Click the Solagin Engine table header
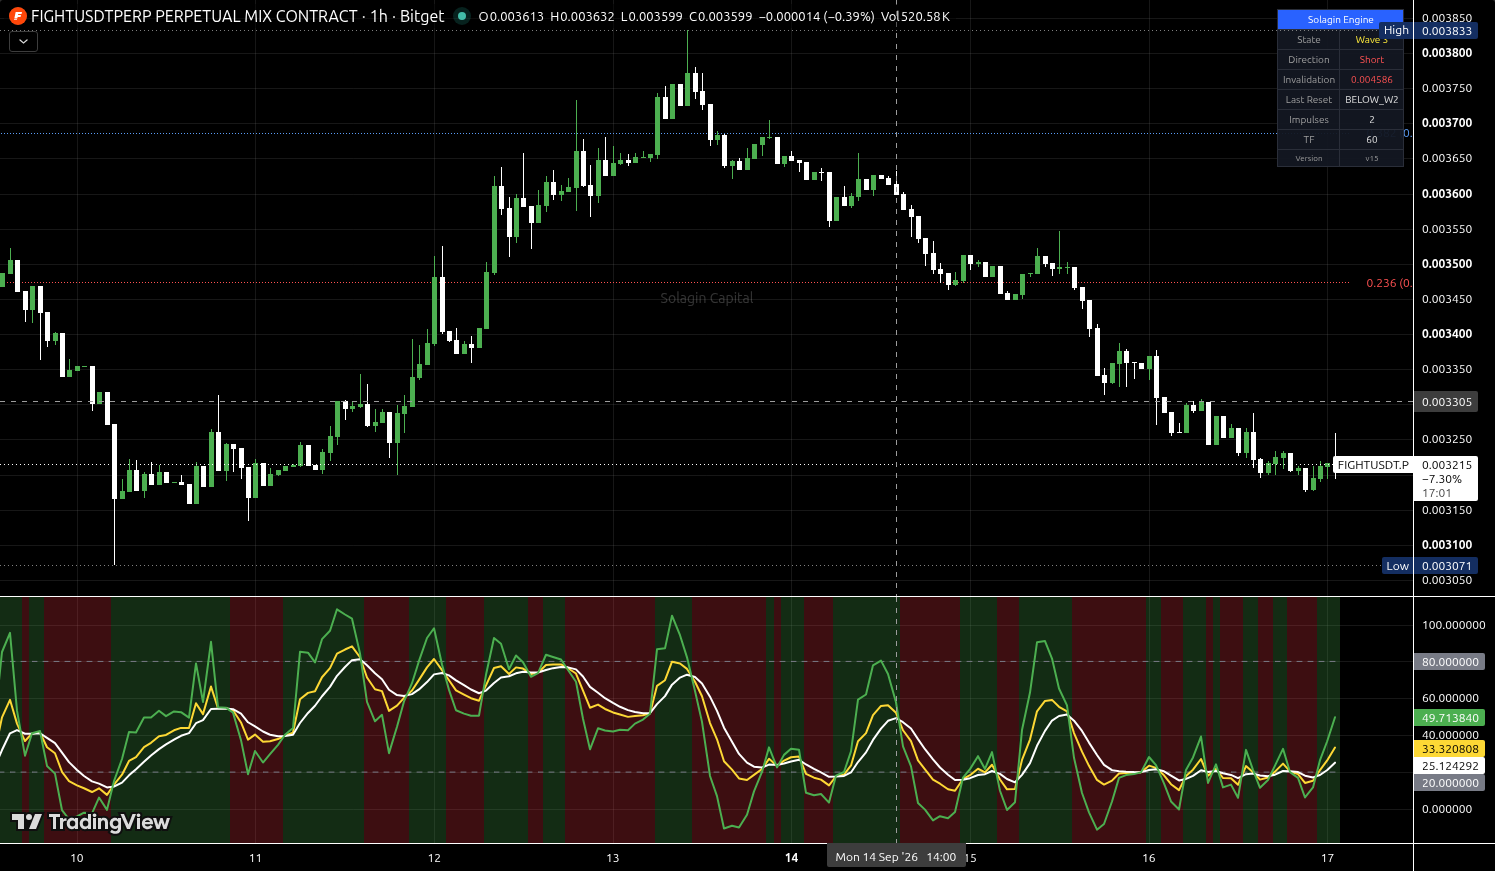The image size is (1495, 871). tap(1340, 20)
